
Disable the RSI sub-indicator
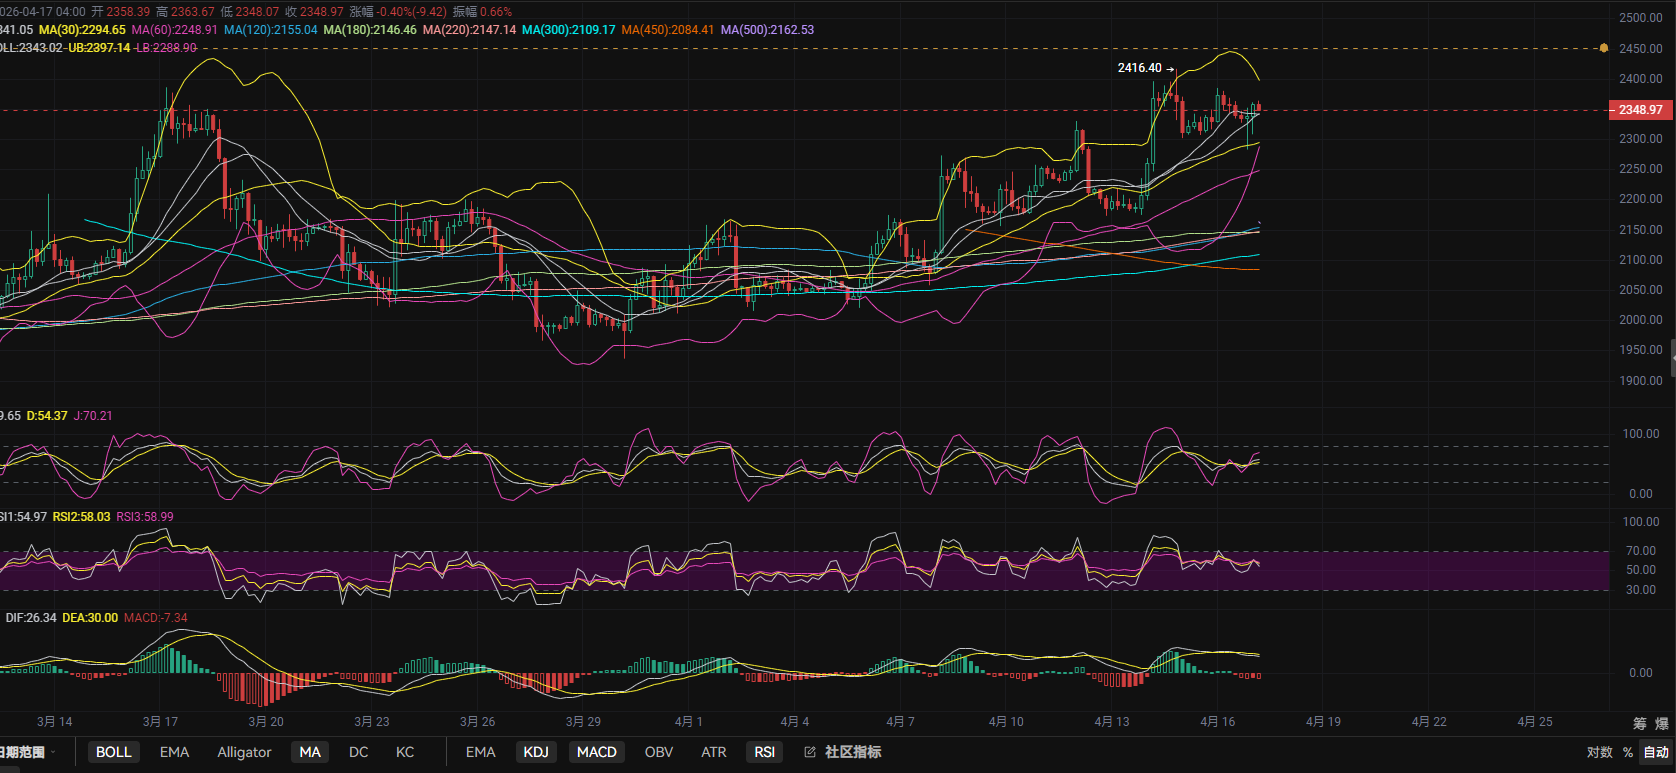(x=764, y=752)
